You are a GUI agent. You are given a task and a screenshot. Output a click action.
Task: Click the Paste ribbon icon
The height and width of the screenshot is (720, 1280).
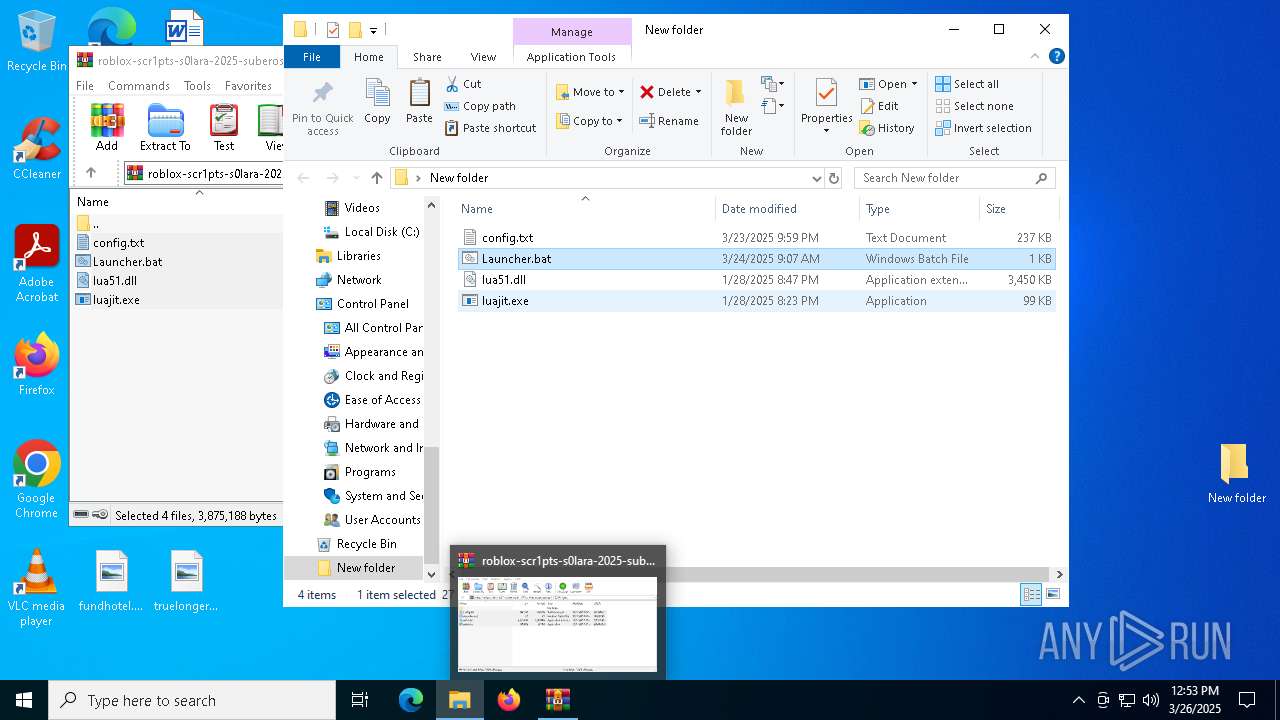click(419, 102)
